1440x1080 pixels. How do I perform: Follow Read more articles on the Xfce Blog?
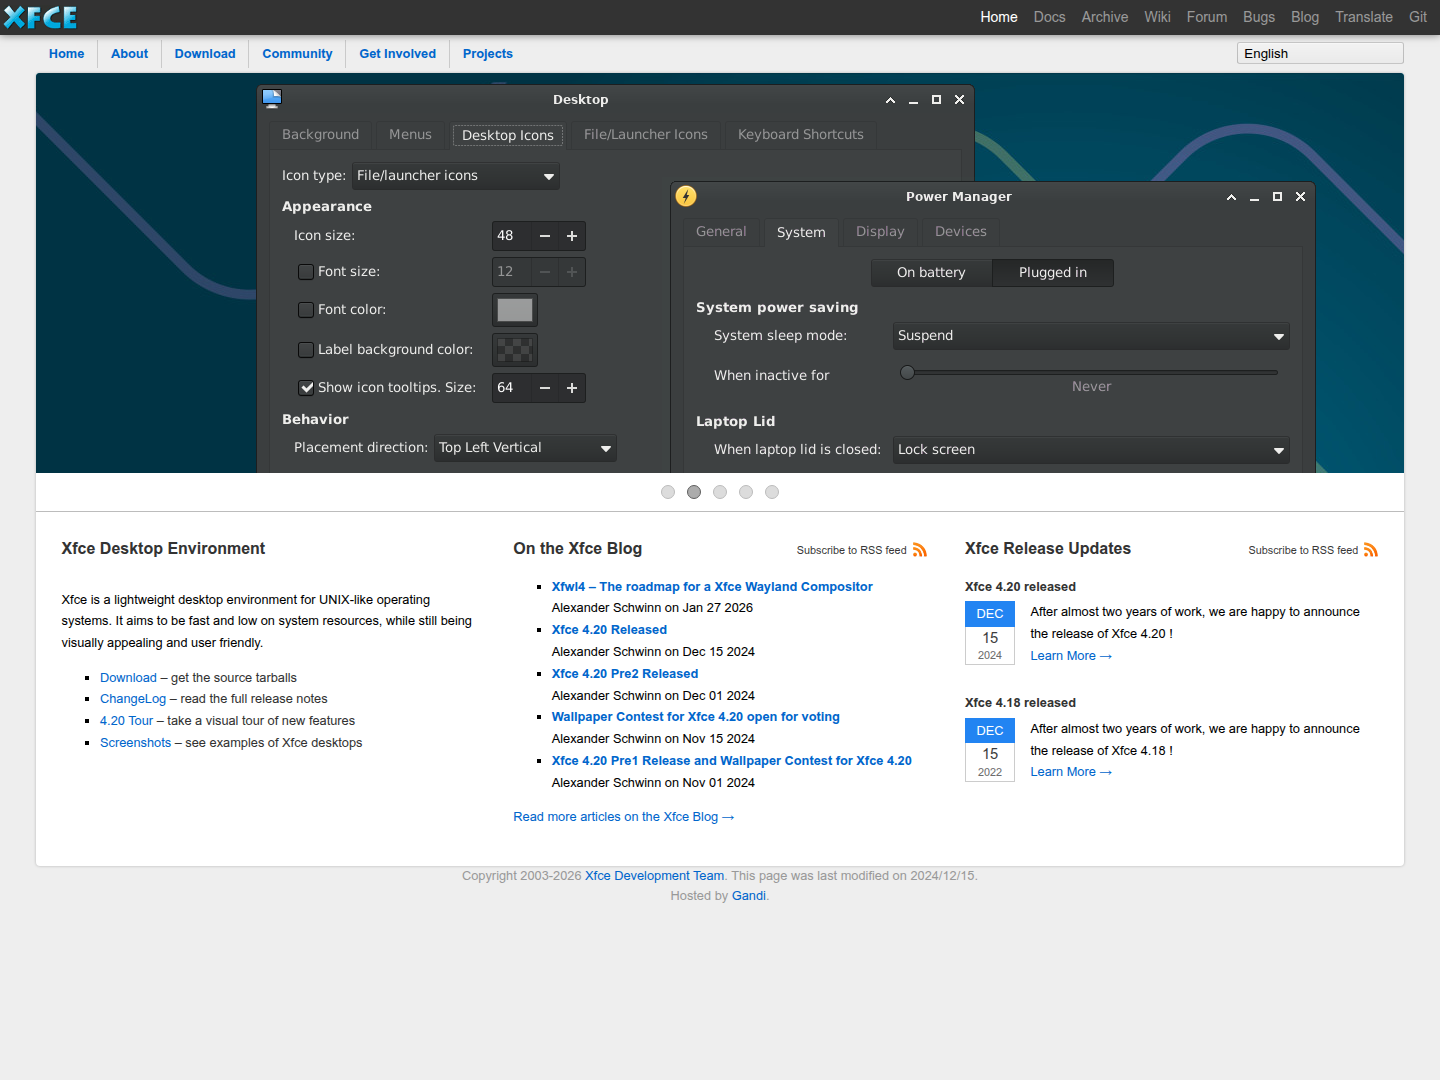[x=624, y=817]
